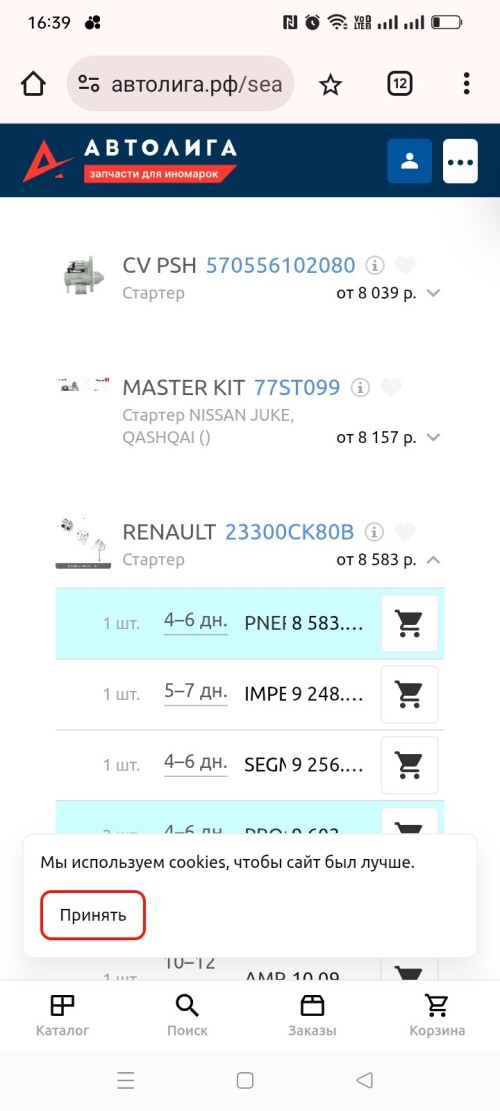This screenshot has width=500, height=1111.
Task: Expand offers for CV PSH starter
Action: [434, 293]
